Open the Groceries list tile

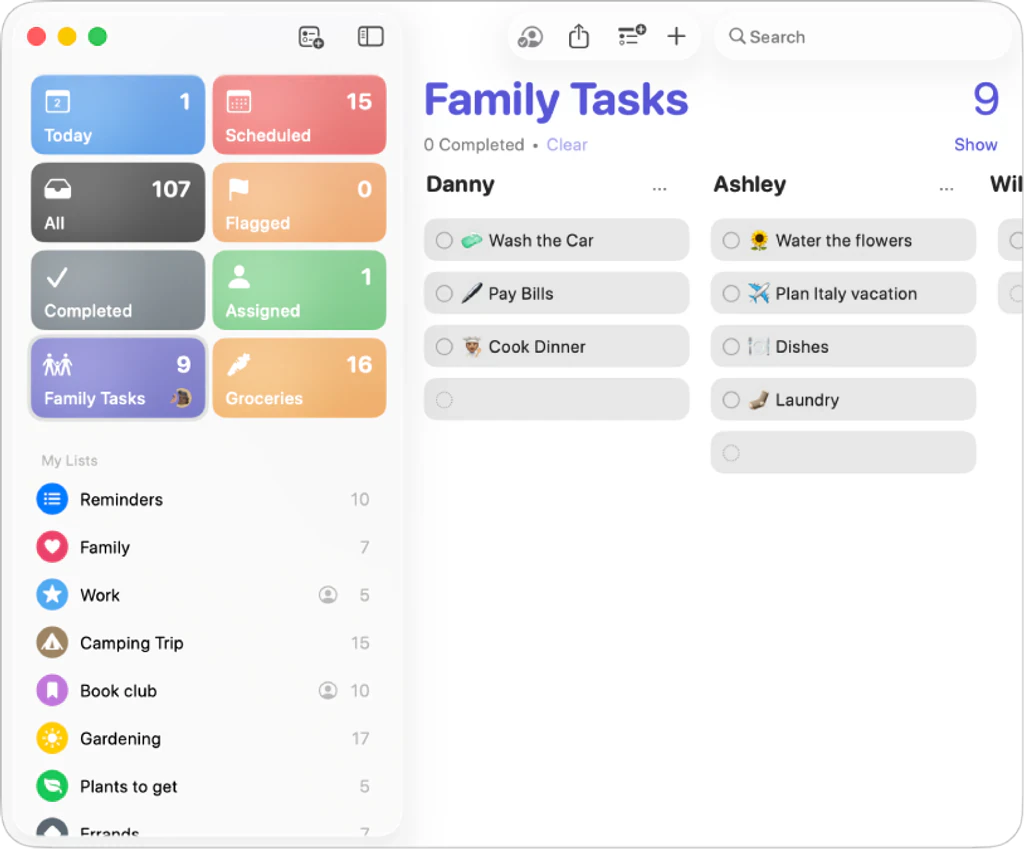(299, 378)
